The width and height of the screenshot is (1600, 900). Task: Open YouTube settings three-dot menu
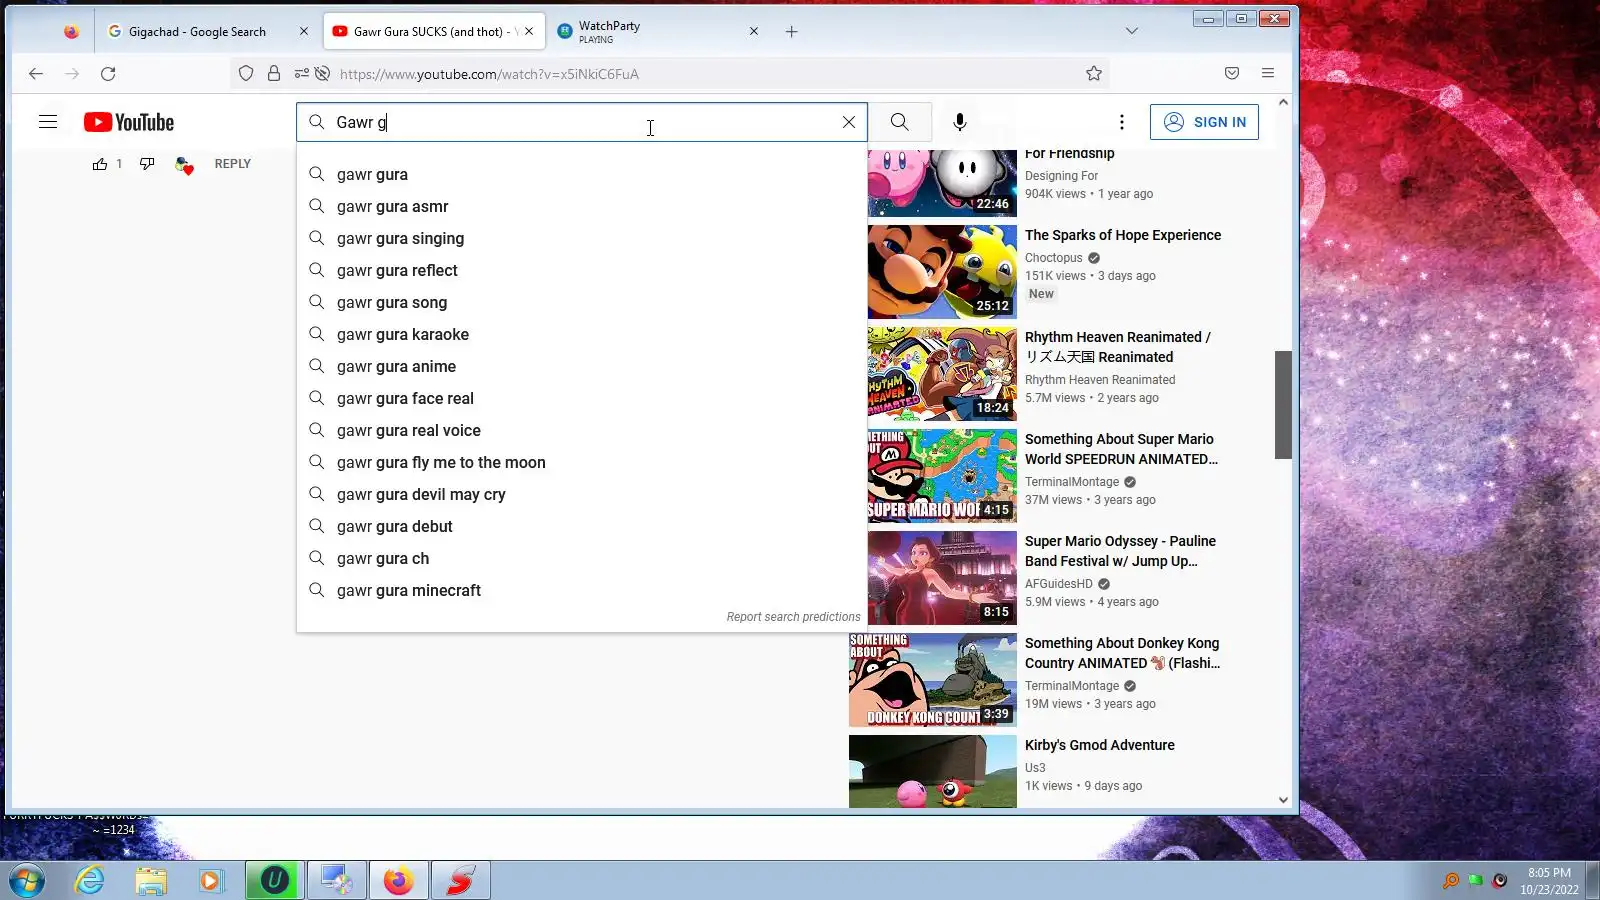1122,122
